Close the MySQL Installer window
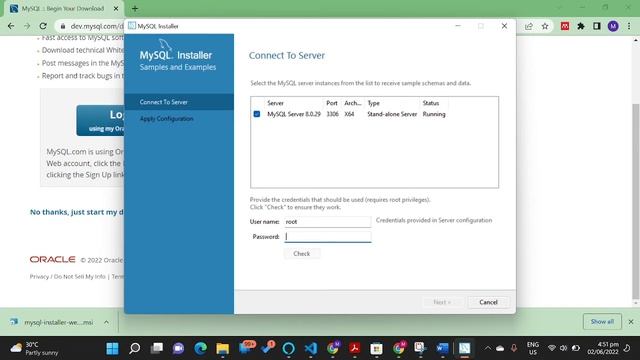 point(504,26)
